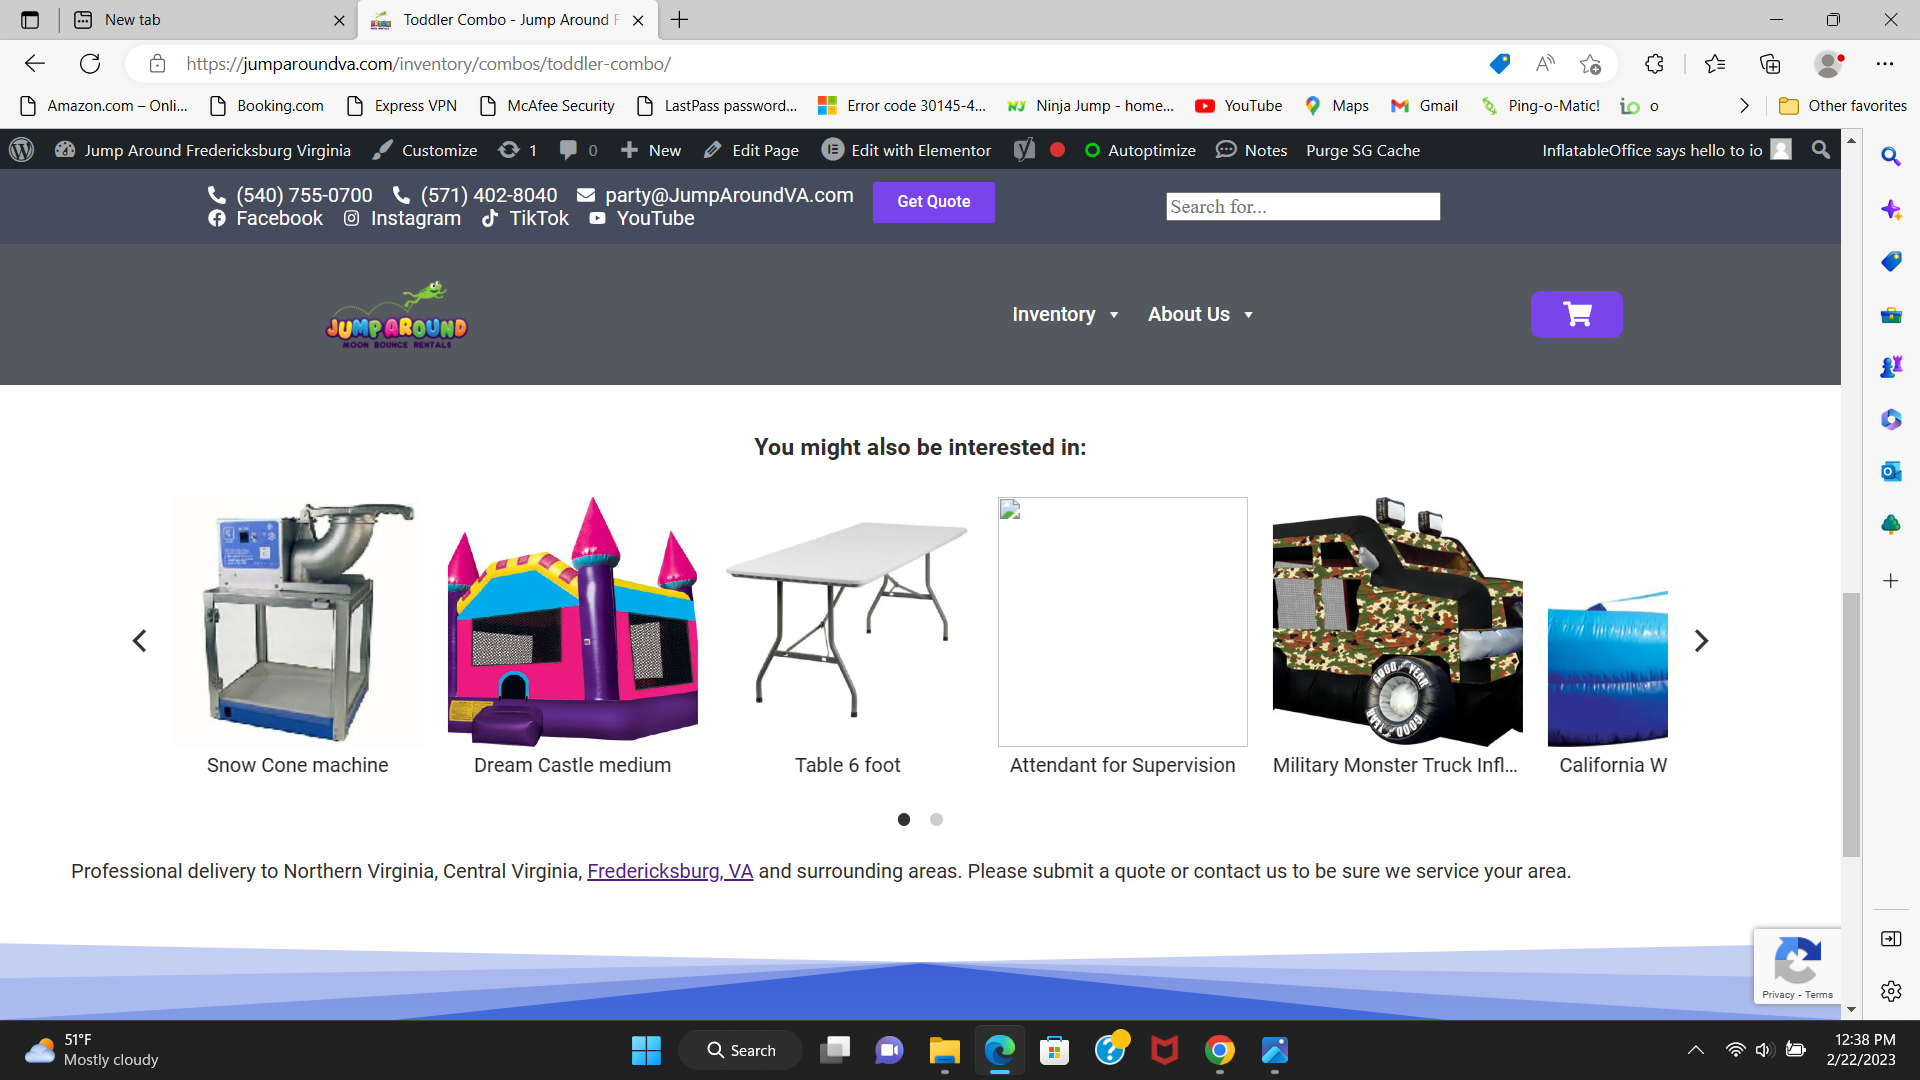Viewport: 1920px width, 1080px height.
Task: Add page to favorites star icon
Action: pyautogui.click(x=1590, y=64)
